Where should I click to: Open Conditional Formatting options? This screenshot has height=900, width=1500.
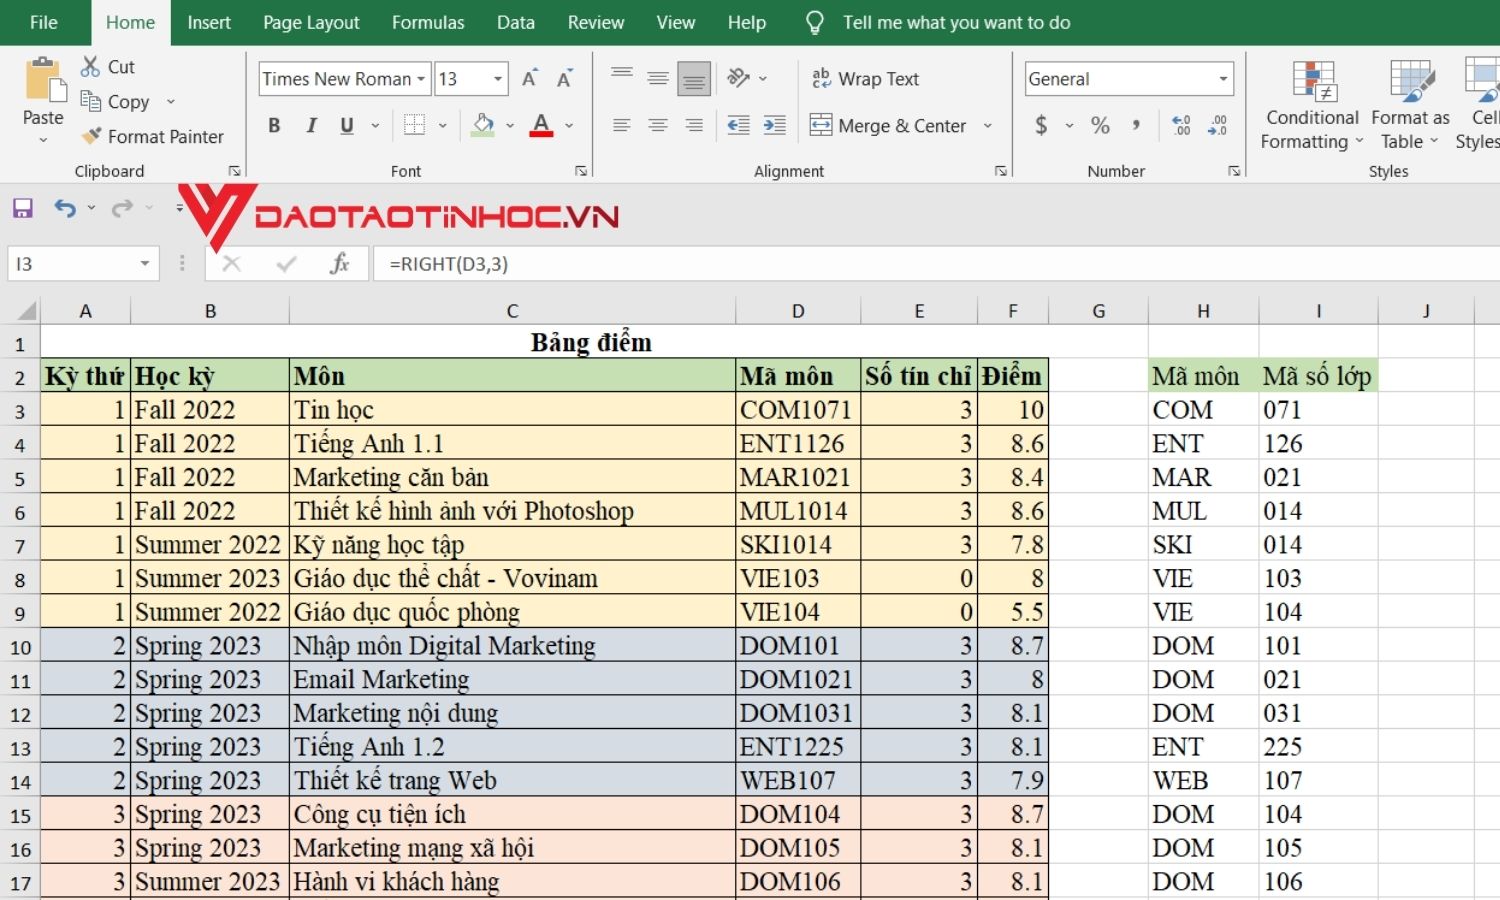click(1311, 105)
